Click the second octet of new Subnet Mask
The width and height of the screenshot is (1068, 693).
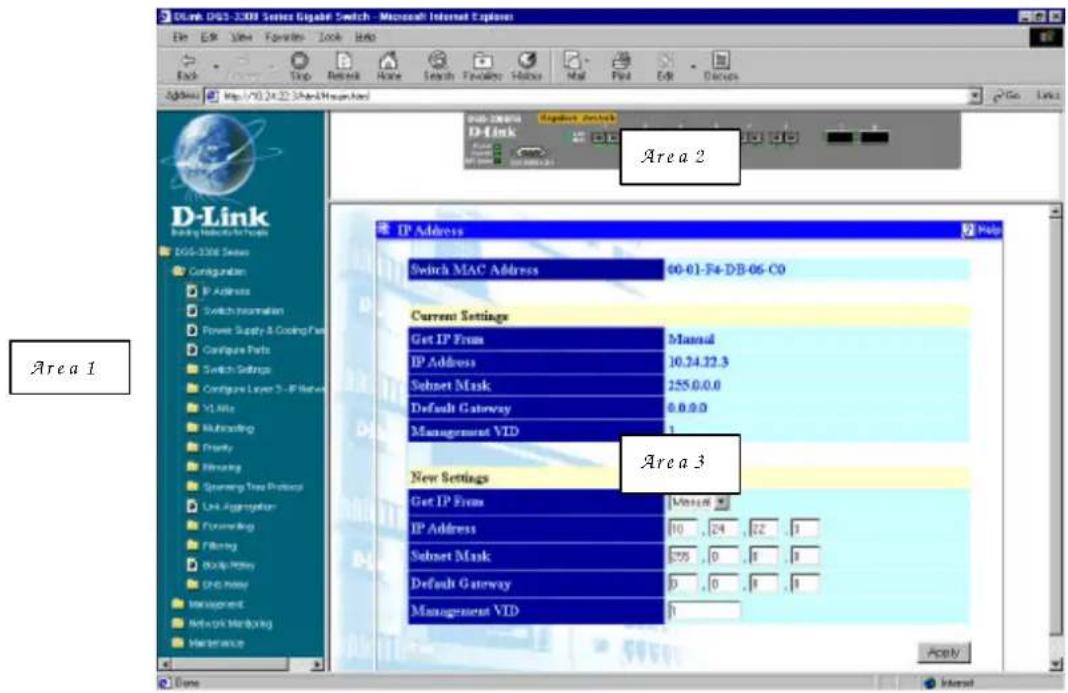[723, 556]
